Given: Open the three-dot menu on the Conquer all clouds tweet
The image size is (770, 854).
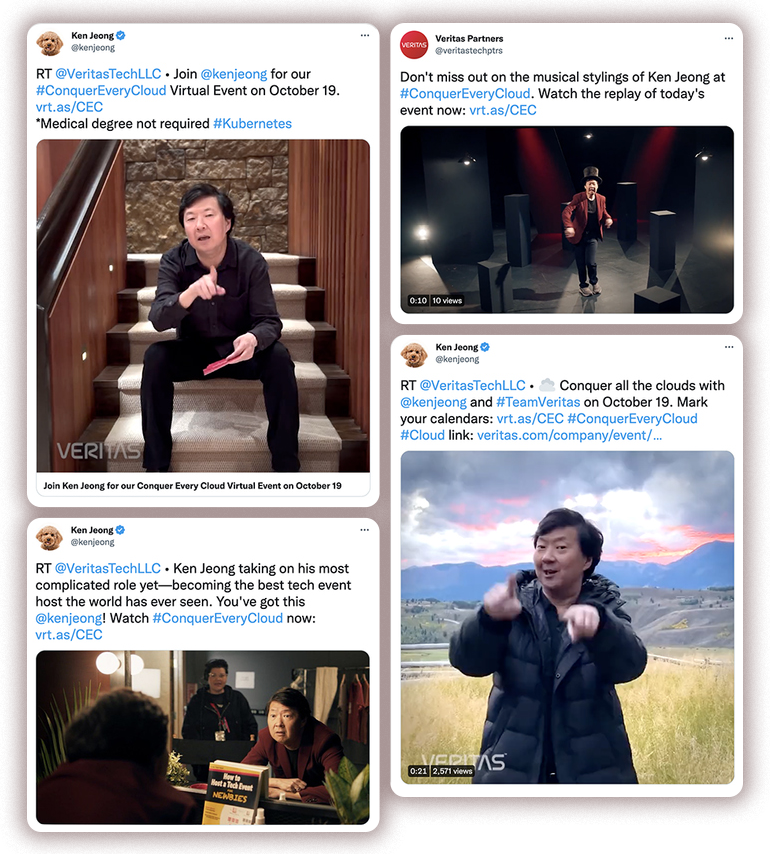Looking at the screenshot, I should (729, 347).
